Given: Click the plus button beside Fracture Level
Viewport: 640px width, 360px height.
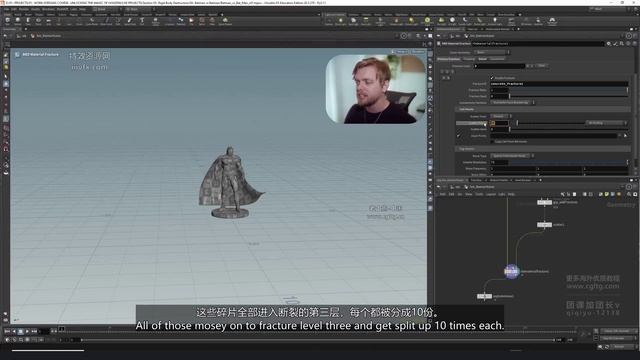Looking at the screenshot, I should (528, 66).
